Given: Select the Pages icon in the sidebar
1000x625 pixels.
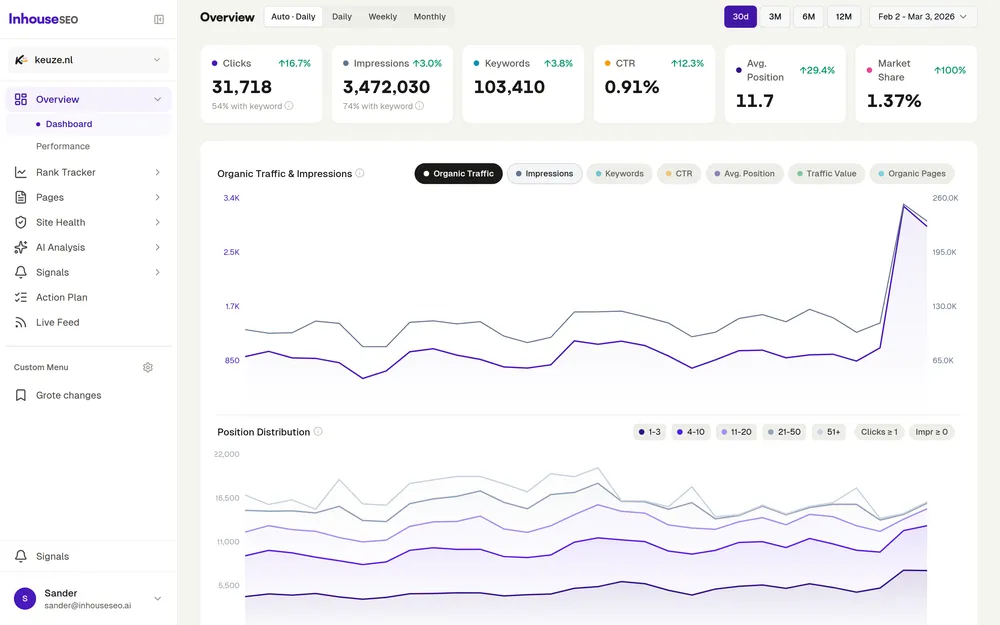Looking at the screenshot, I should [x=21, y=197].
